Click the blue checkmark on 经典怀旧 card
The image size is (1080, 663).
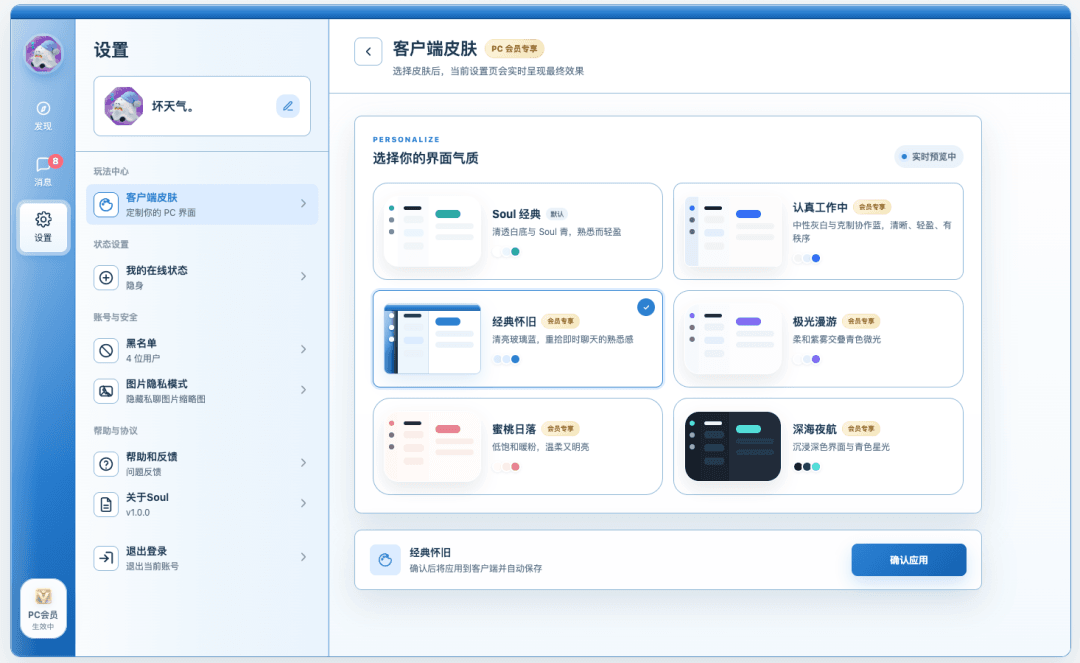point(645,307)
